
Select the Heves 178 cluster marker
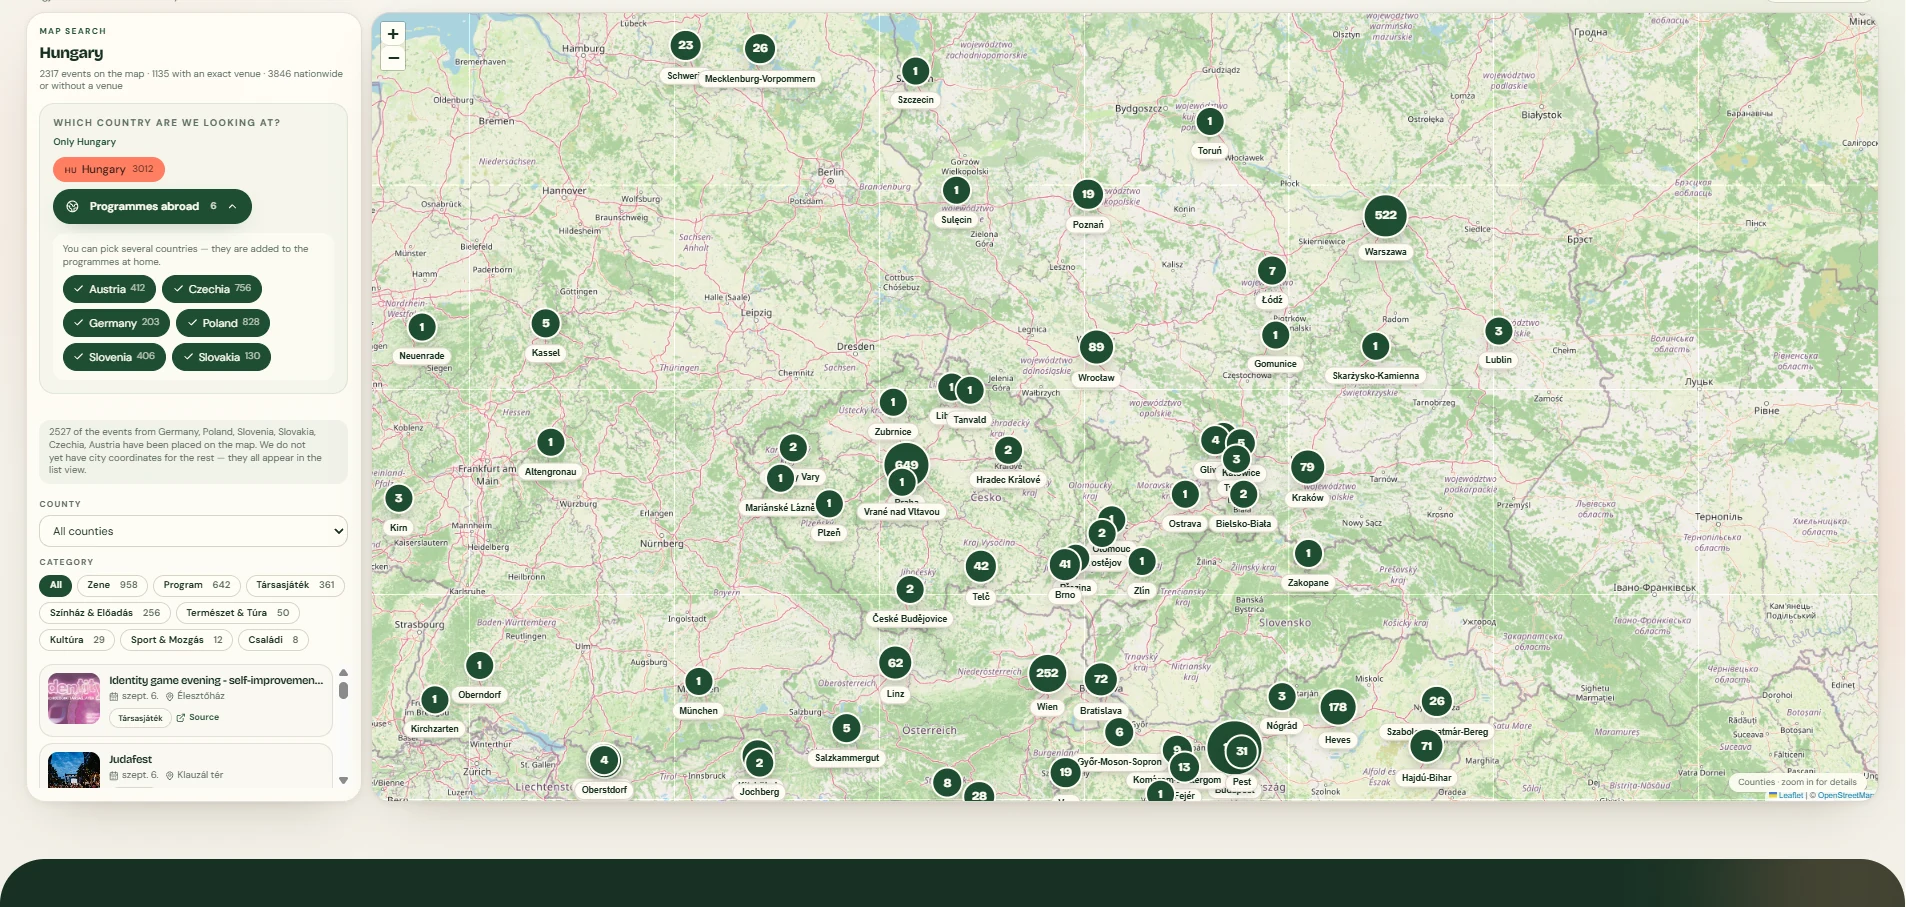[1337, 707]
